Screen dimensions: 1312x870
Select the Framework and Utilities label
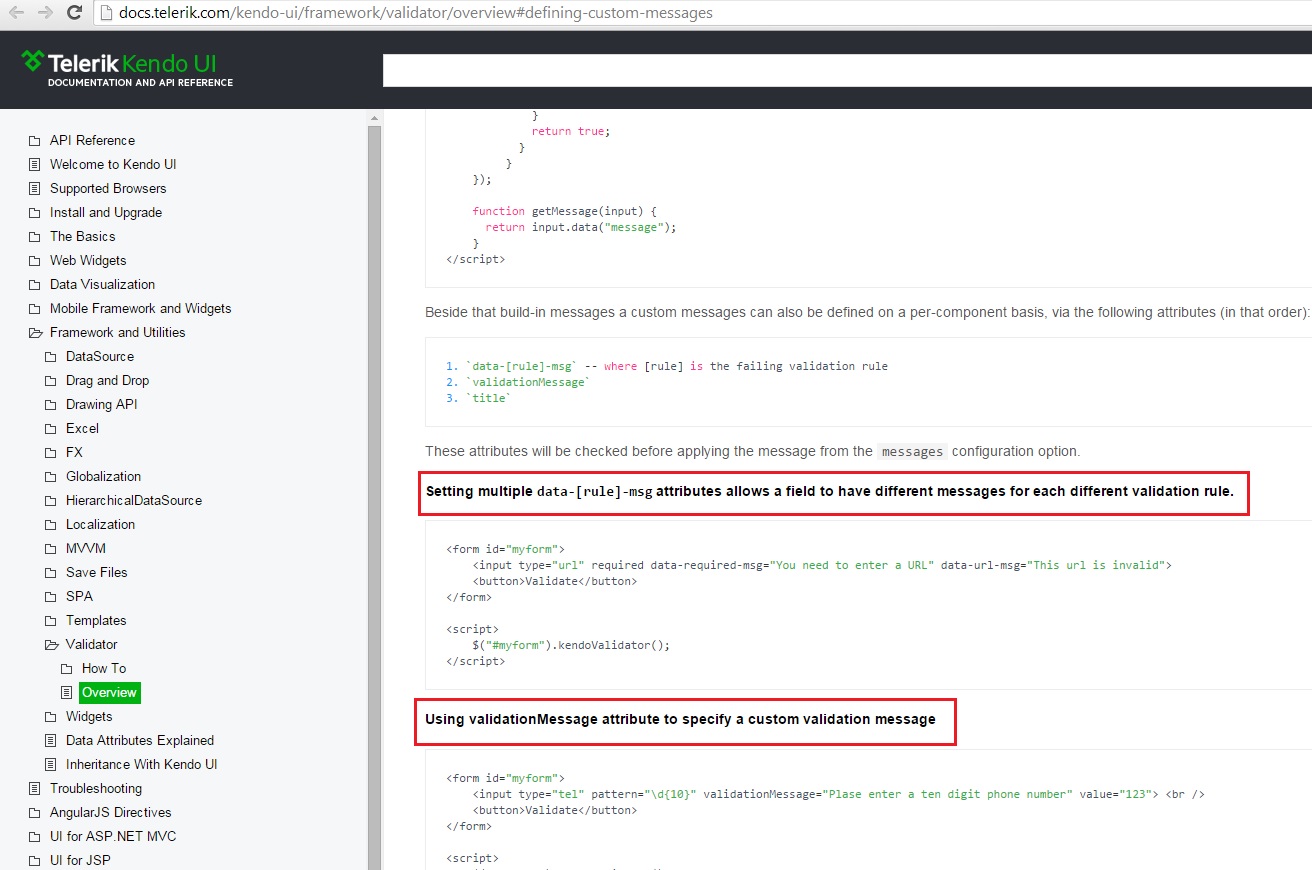coord(118,333)
